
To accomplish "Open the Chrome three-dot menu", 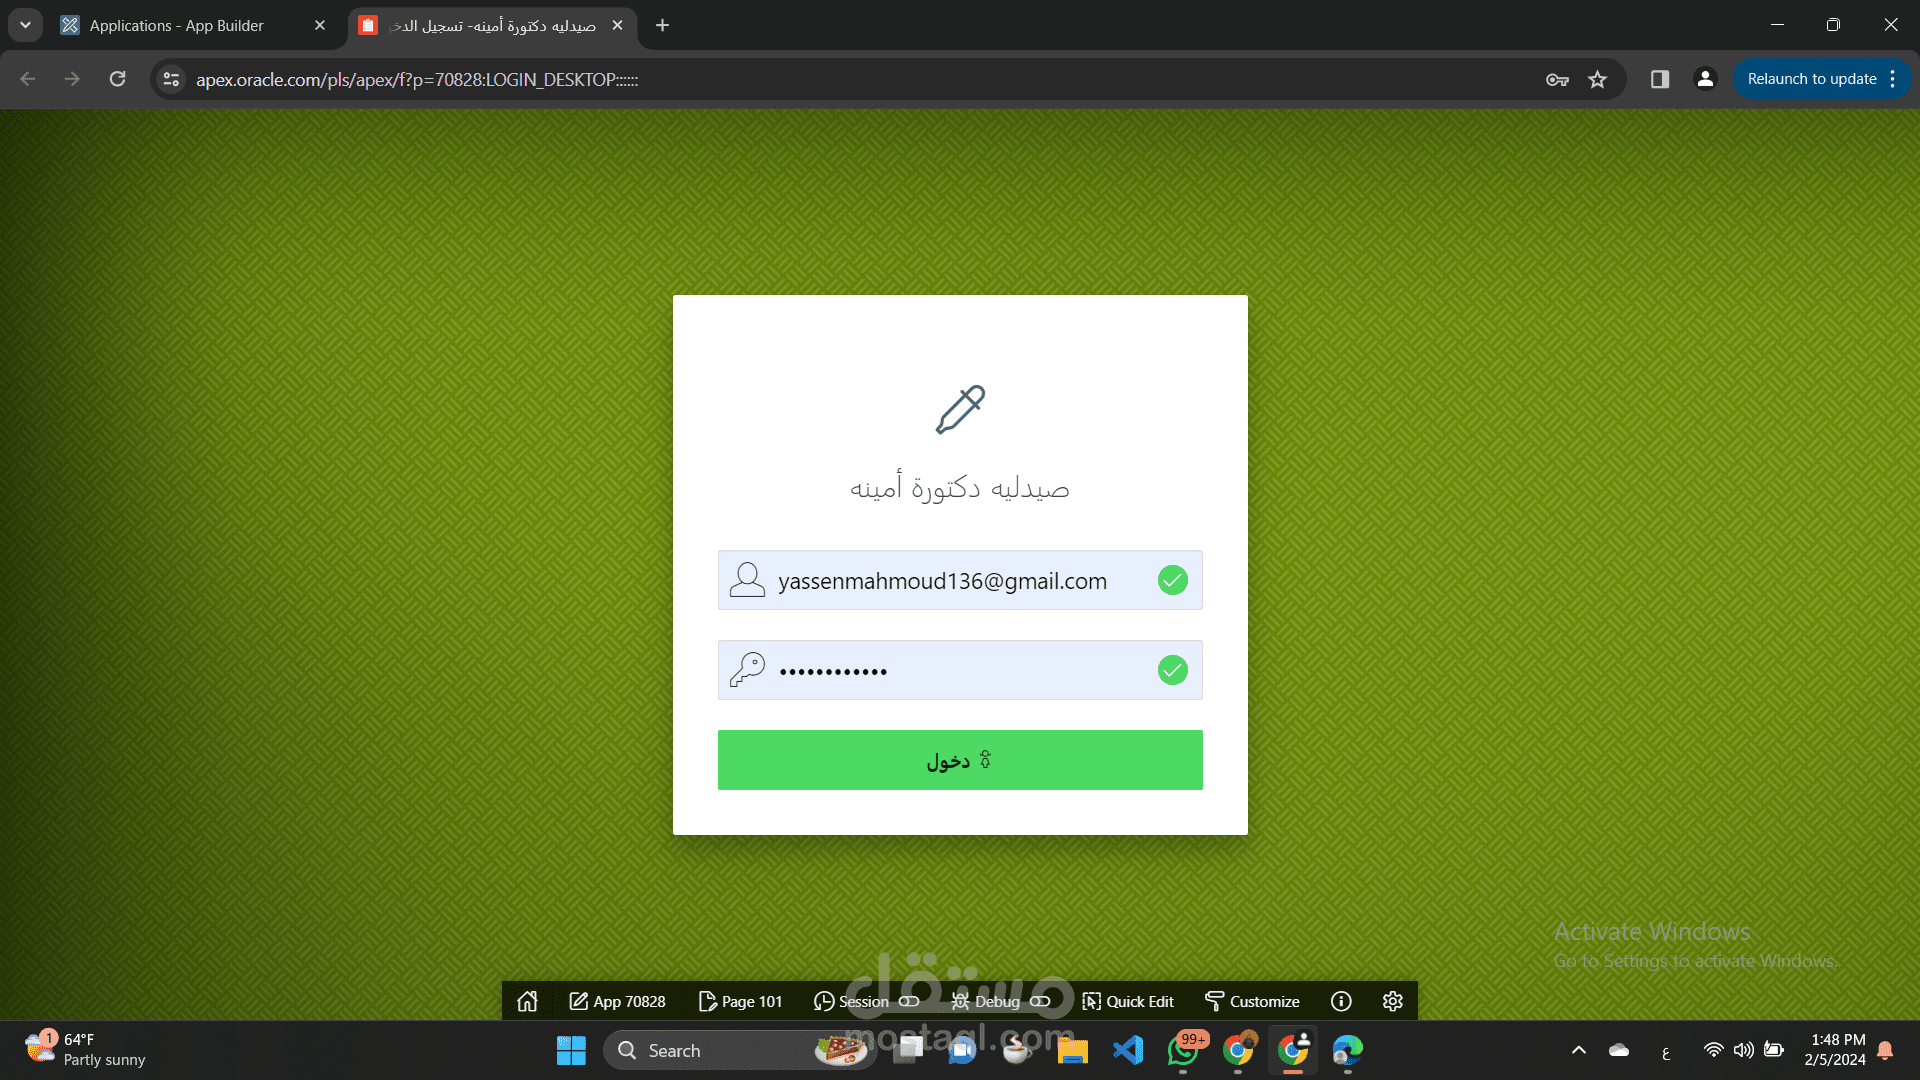I will tap(1893, 79).
